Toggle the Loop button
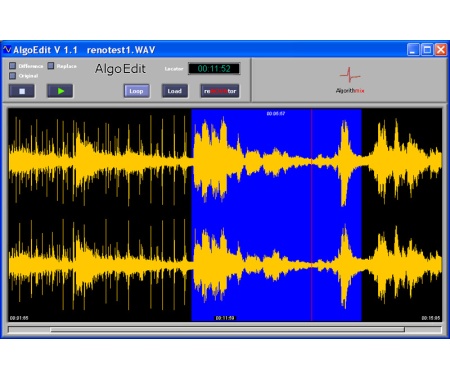 tap(136, 91)
